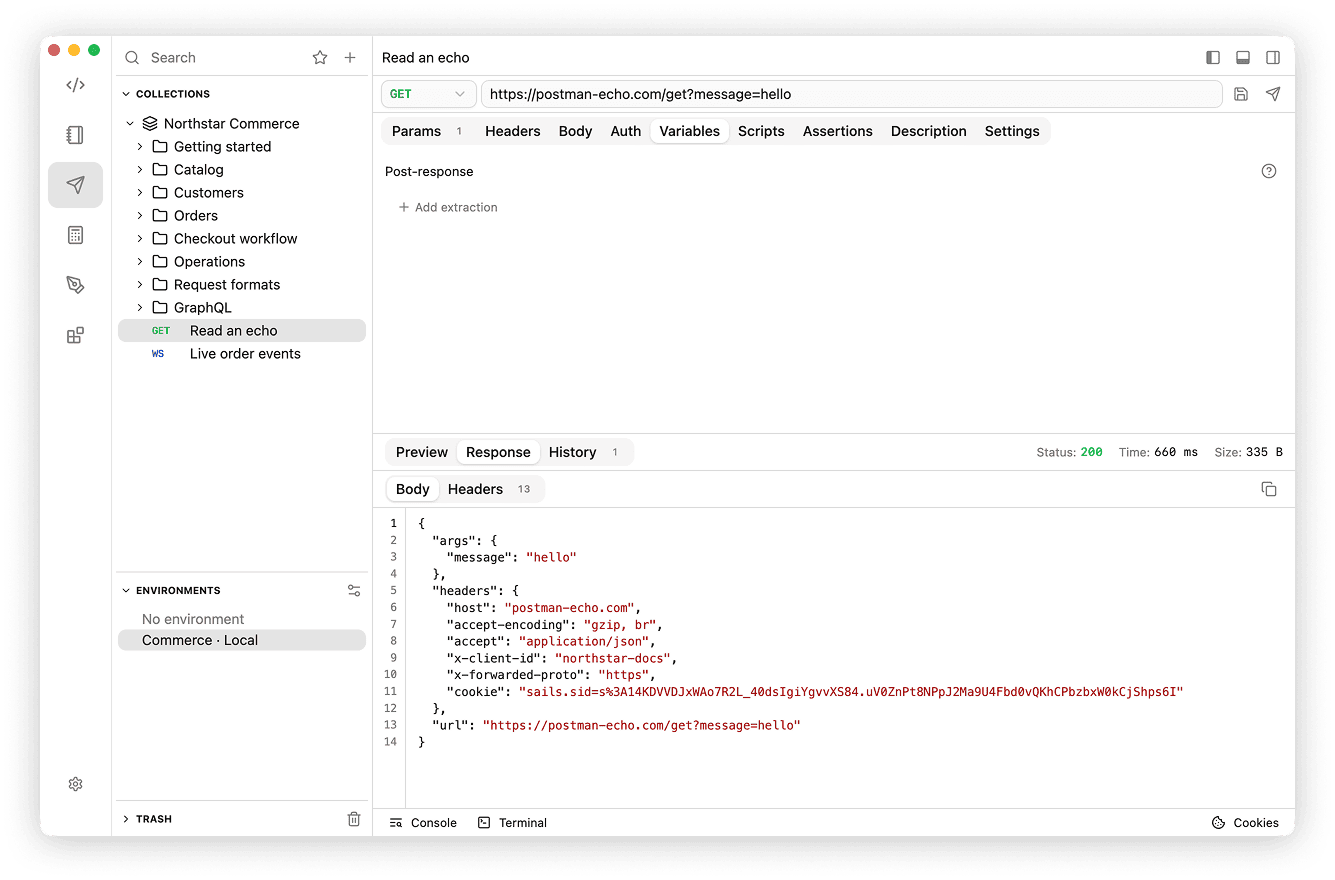Click the Northstar Commerce collection stack icon
Viewport: 1335px width, 880px height.
point(150,124)
